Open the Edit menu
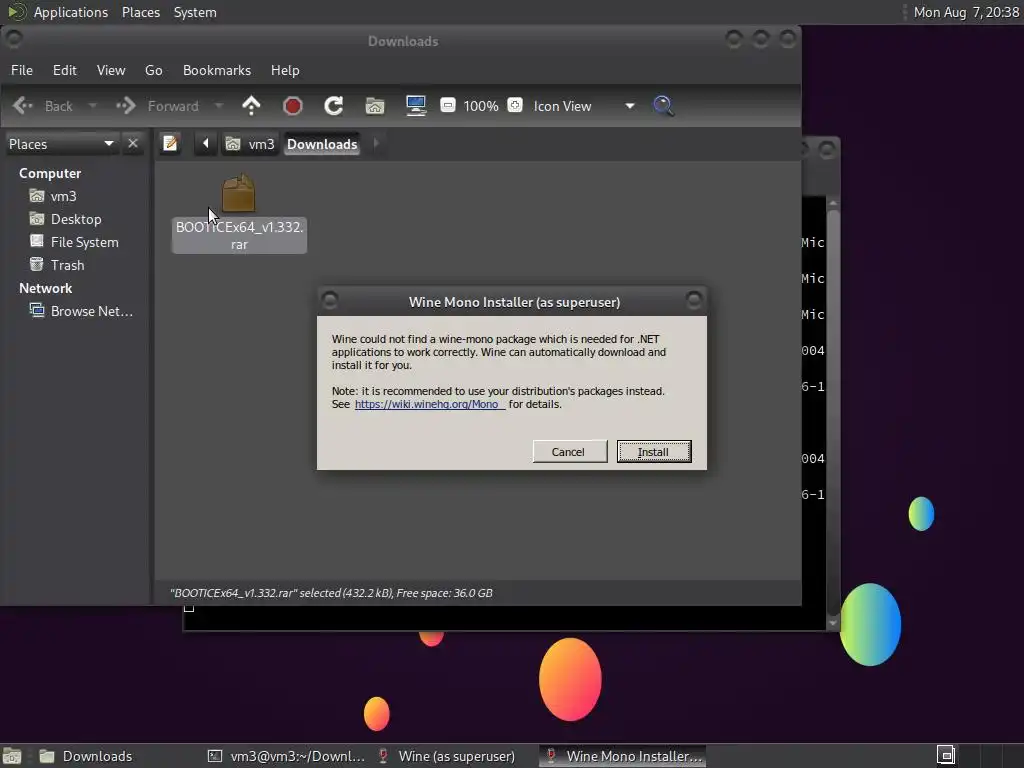Viewport: 1024px width, 768px height. click(65, 71)
